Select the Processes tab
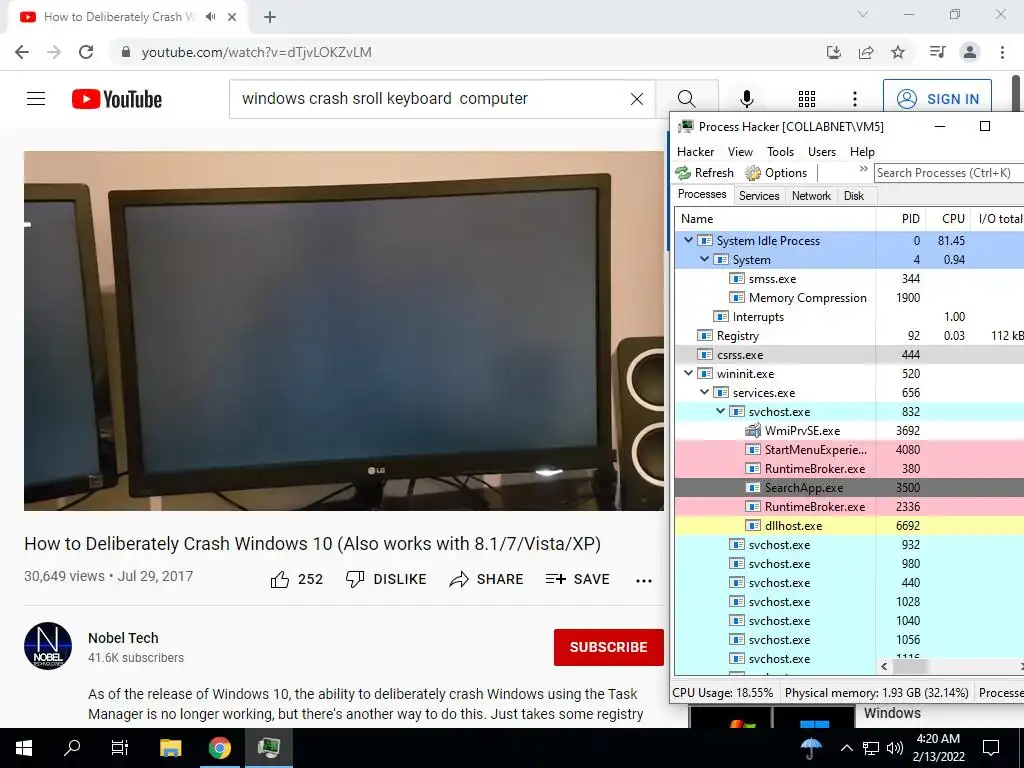 click(x=702, y=194)
